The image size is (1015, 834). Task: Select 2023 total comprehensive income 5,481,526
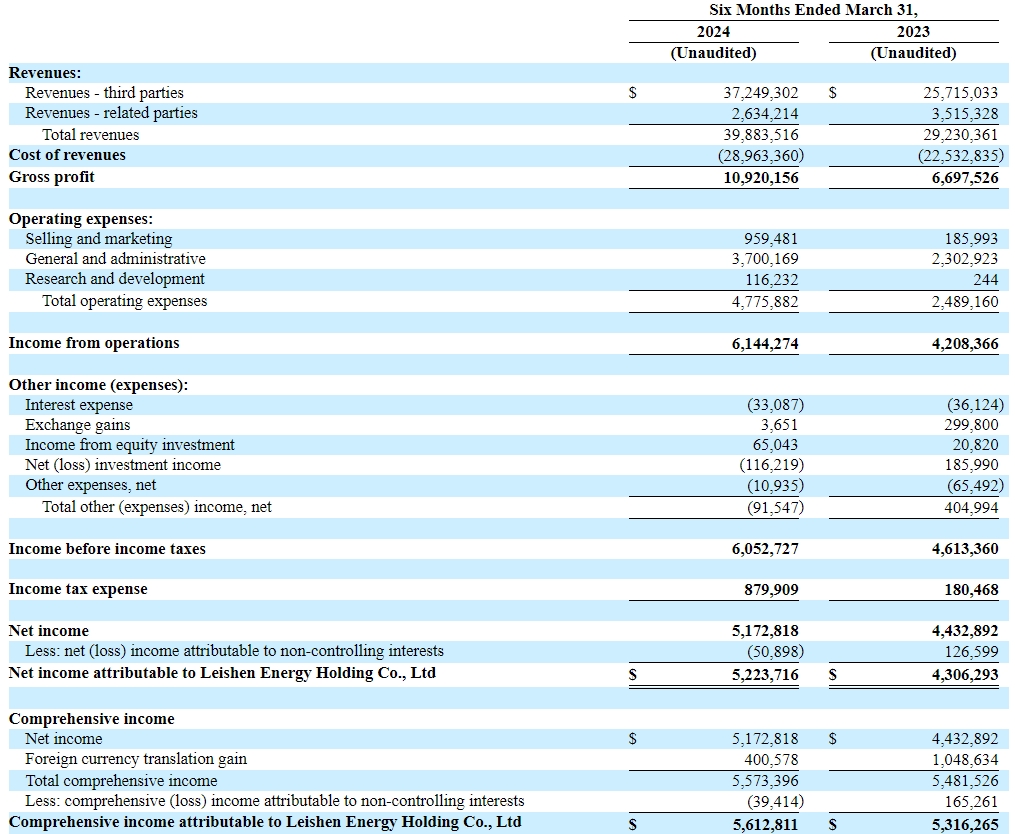[x=957, y=780]
